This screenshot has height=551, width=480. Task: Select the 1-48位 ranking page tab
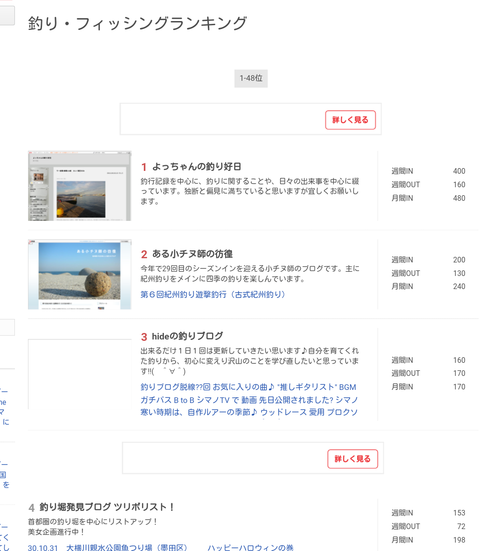tap(251, 78)
